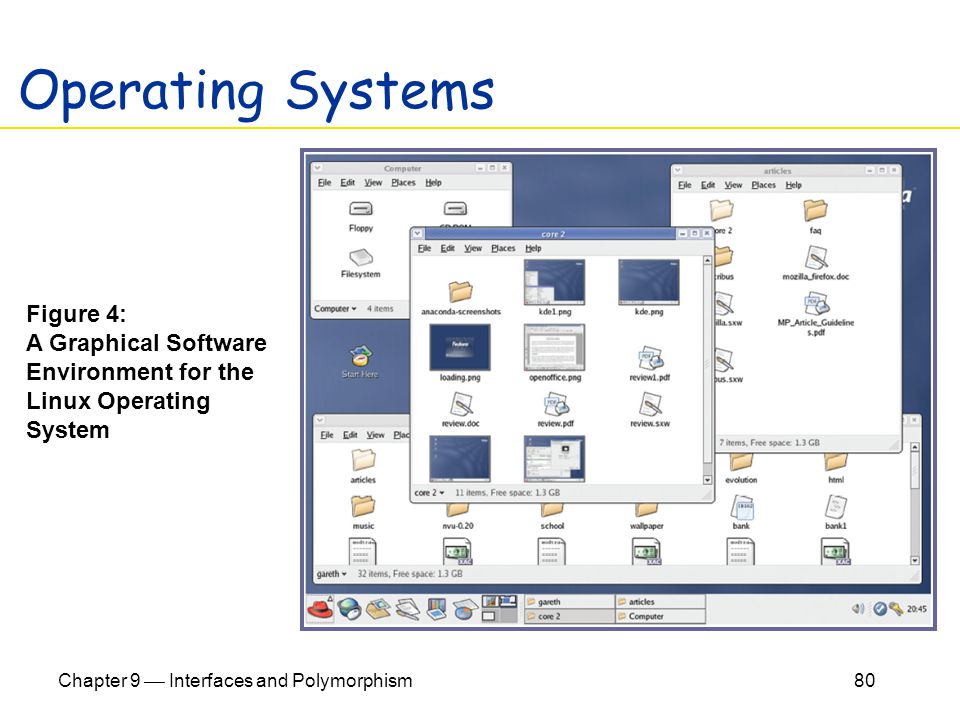Select the review1.pdf file icon
This screenshot has height=720, width=960.
point(650,358)
